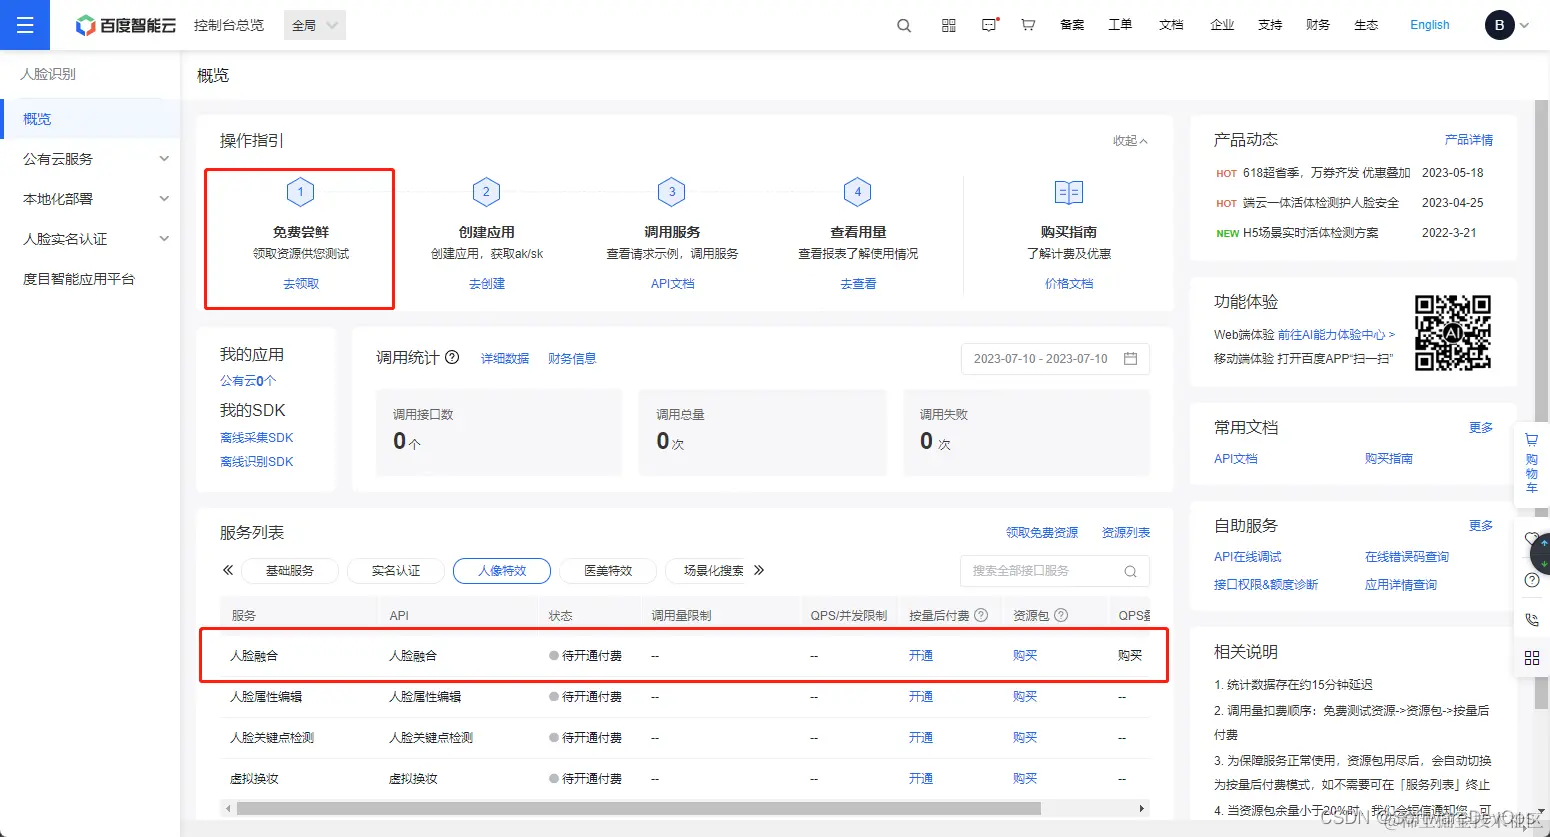Viewport: 1550px width, 837px height.
Task: Click blue 购买 link in 人脸属性编辑 row
Action: click(x=1025, y=697)
